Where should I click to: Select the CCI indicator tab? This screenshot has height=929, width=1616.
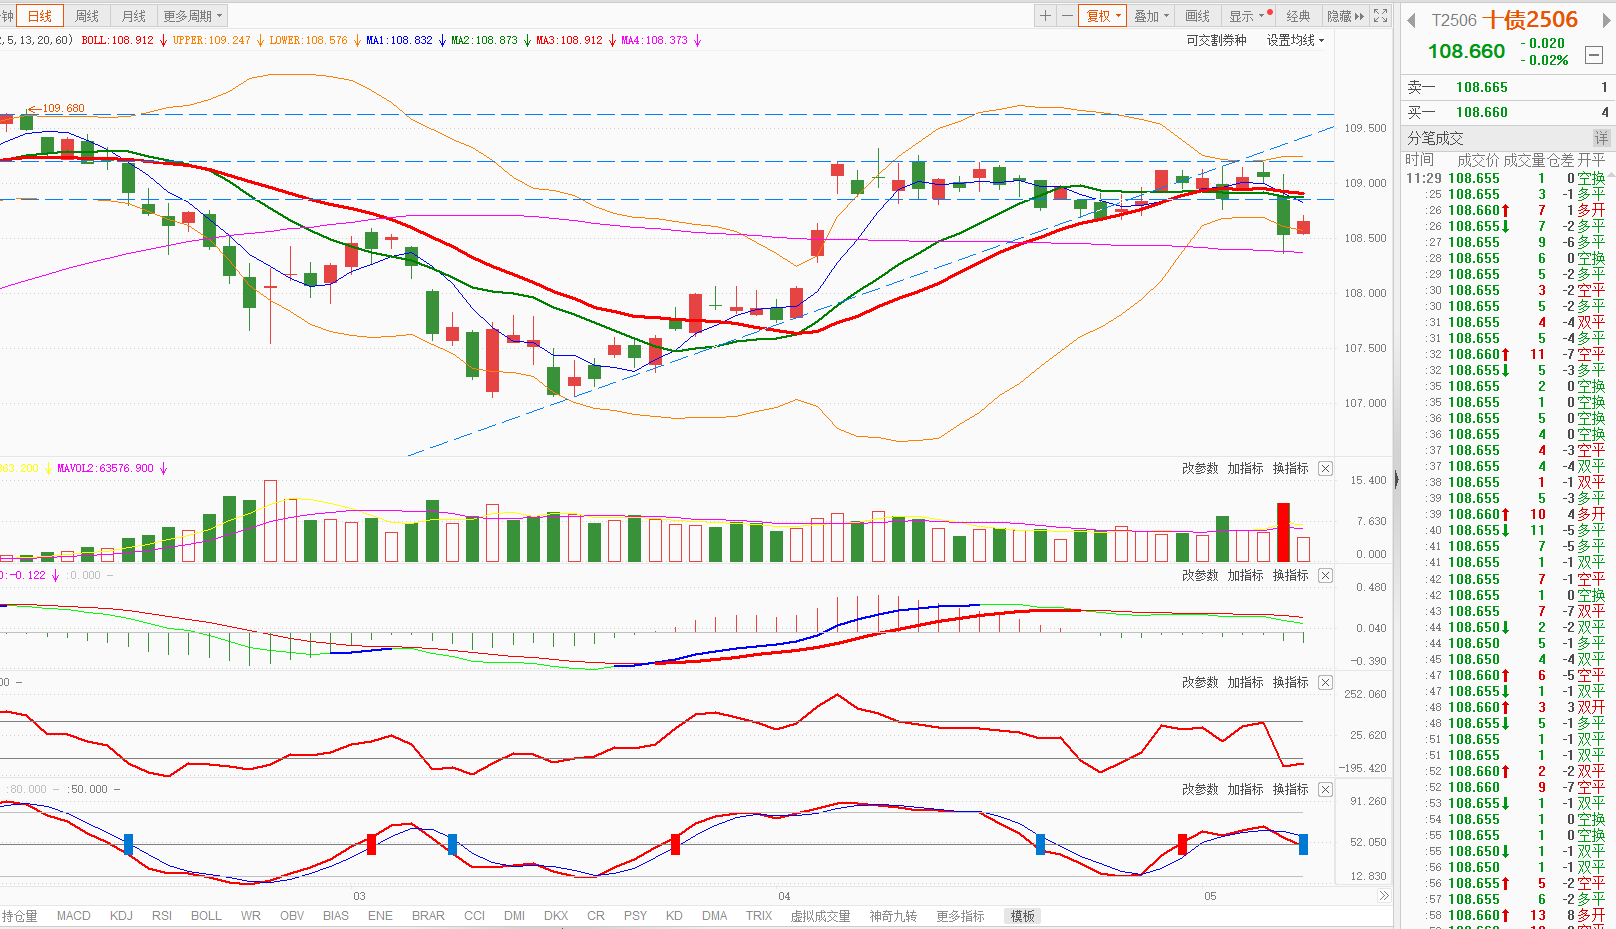[x=474, y=916]
